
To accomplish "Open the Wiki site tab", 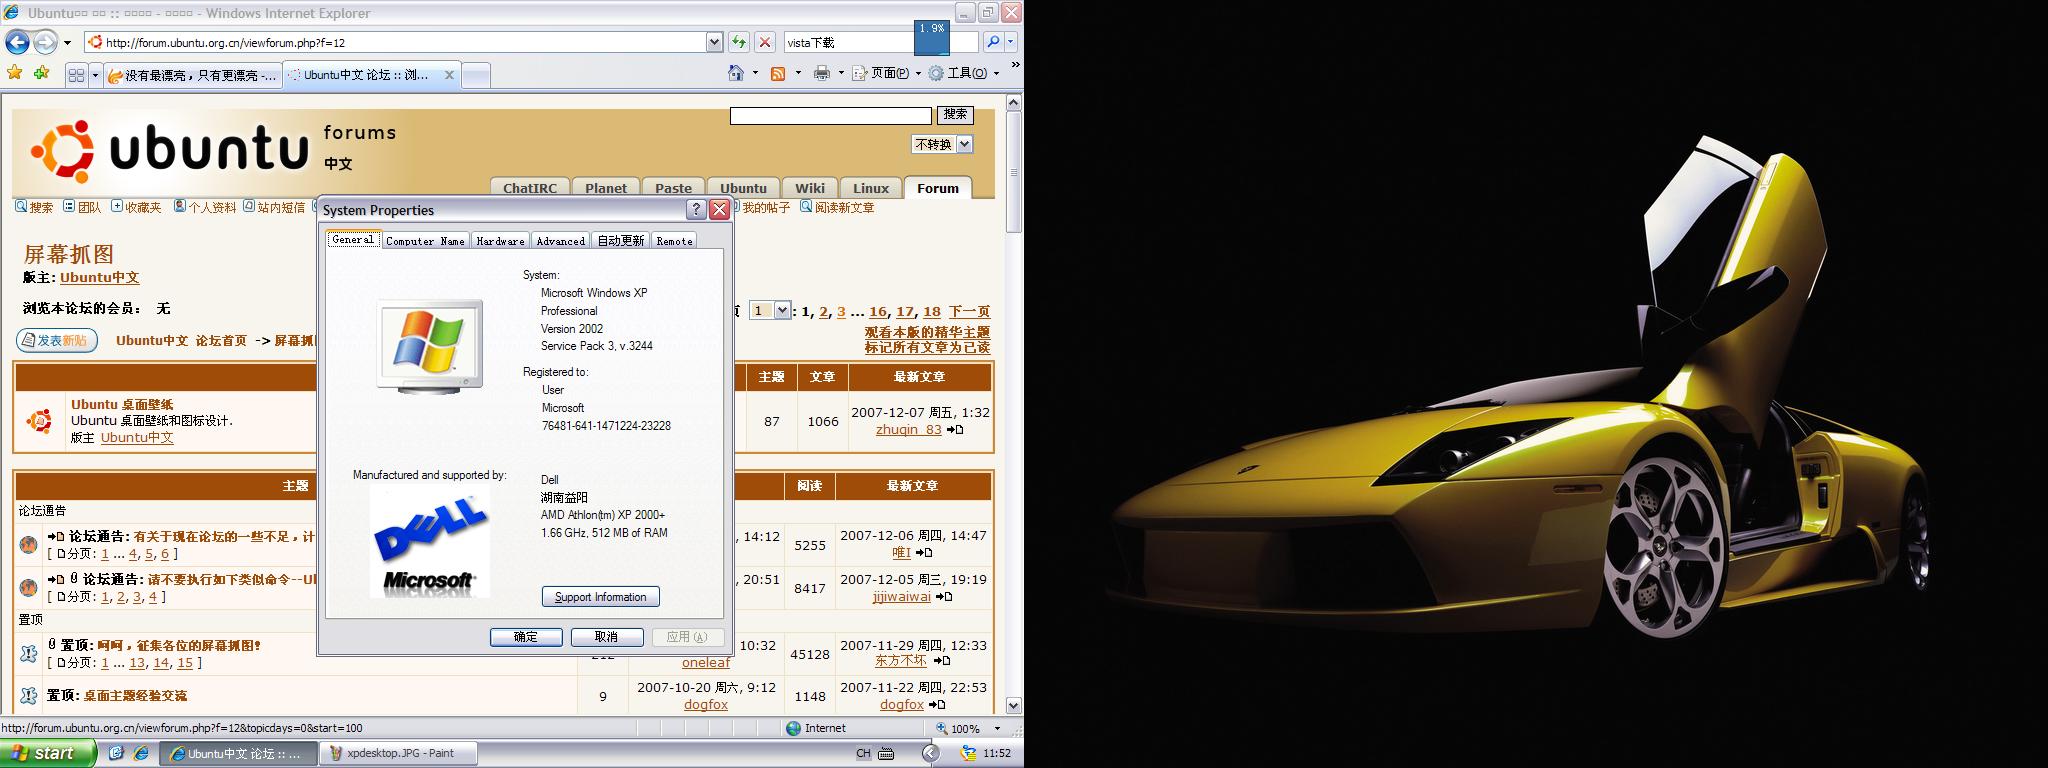I will click(x=810, y=188).
